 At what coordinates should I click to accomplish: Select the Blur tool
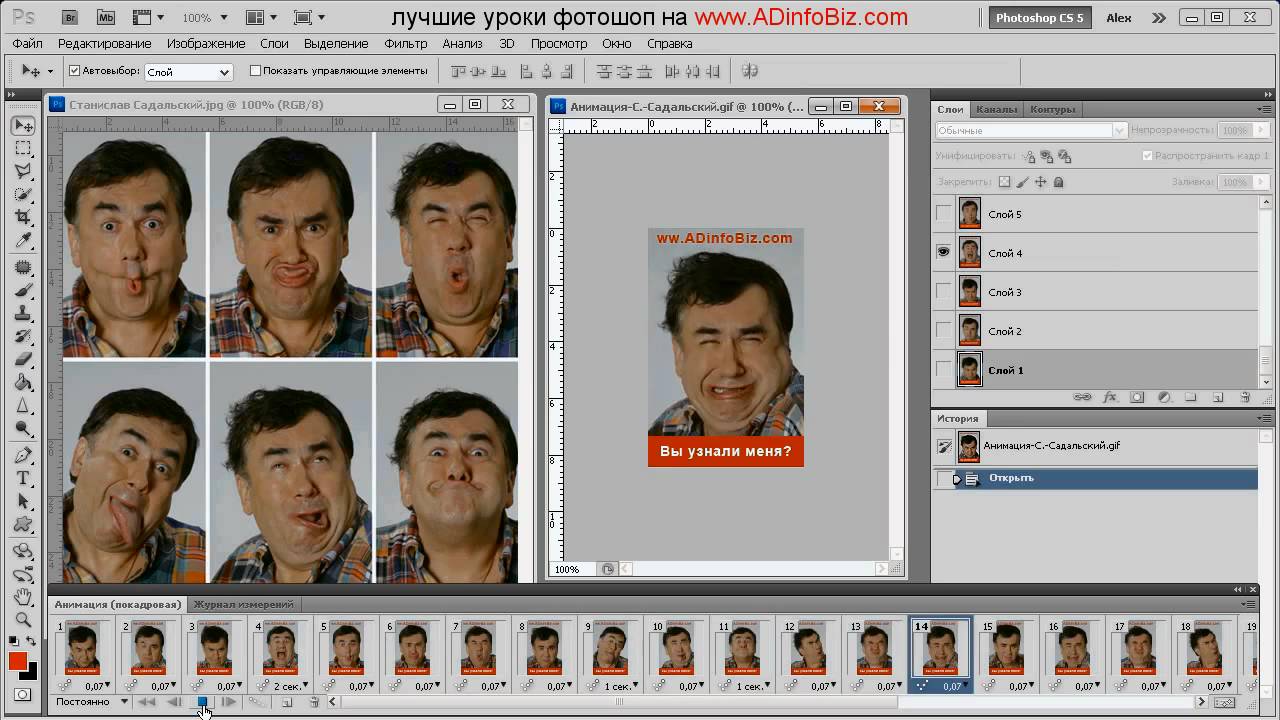24,406
